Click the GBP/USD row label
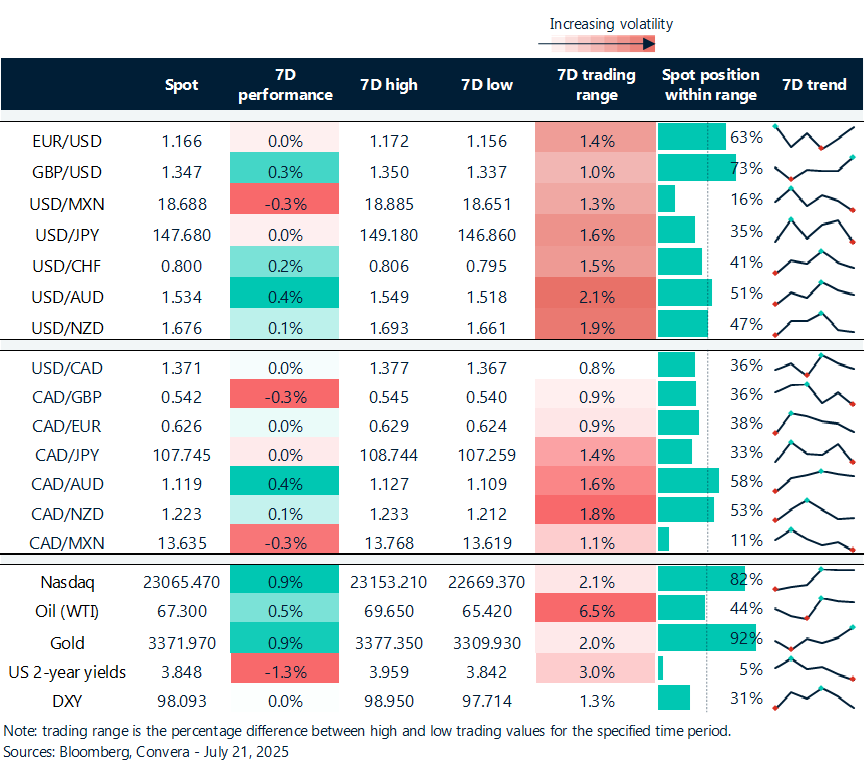The width and height of the screenshot is (865, 772). 67,172
